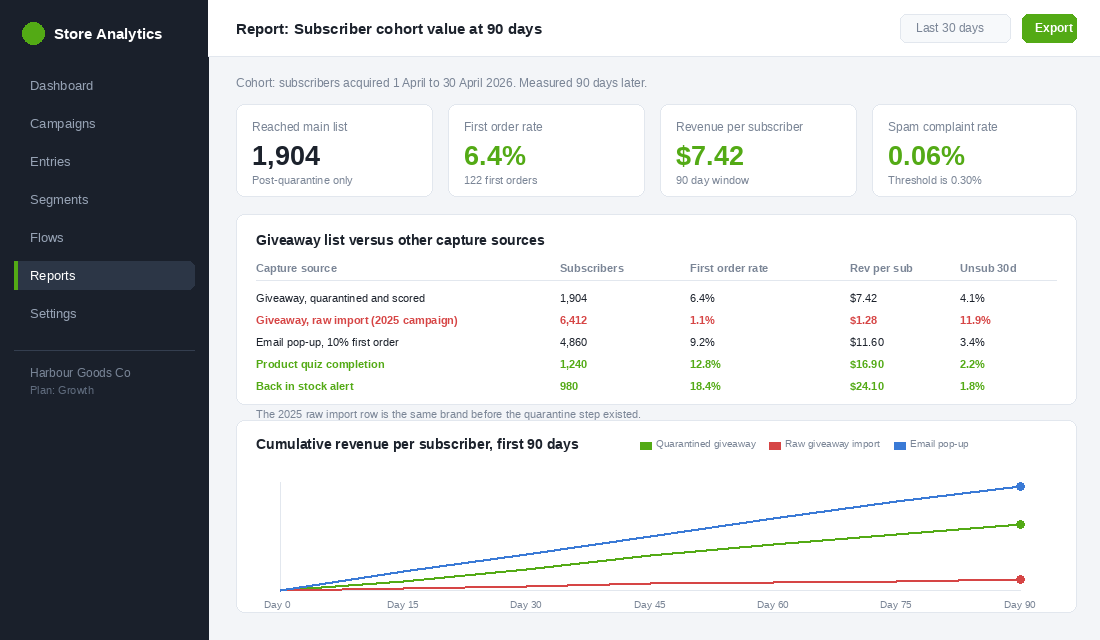Select the Back in stock alert row

click(x=656, y=386)
